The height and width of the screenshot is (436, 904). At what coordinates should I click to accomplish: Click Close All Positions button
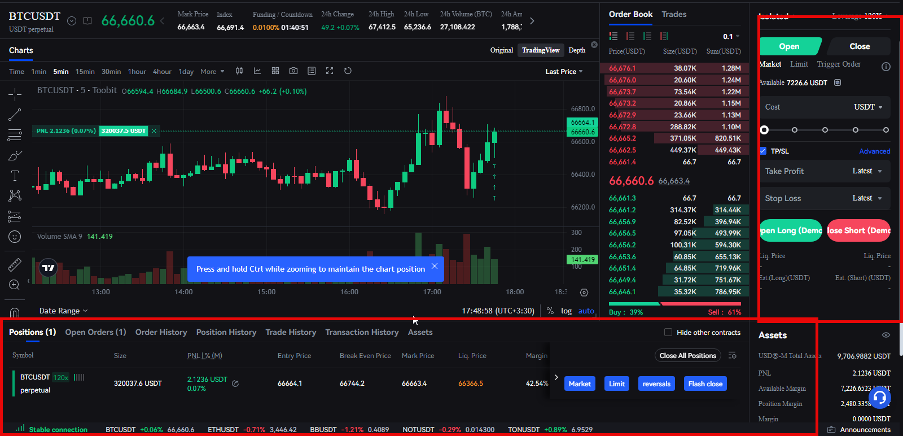point(688,356)
